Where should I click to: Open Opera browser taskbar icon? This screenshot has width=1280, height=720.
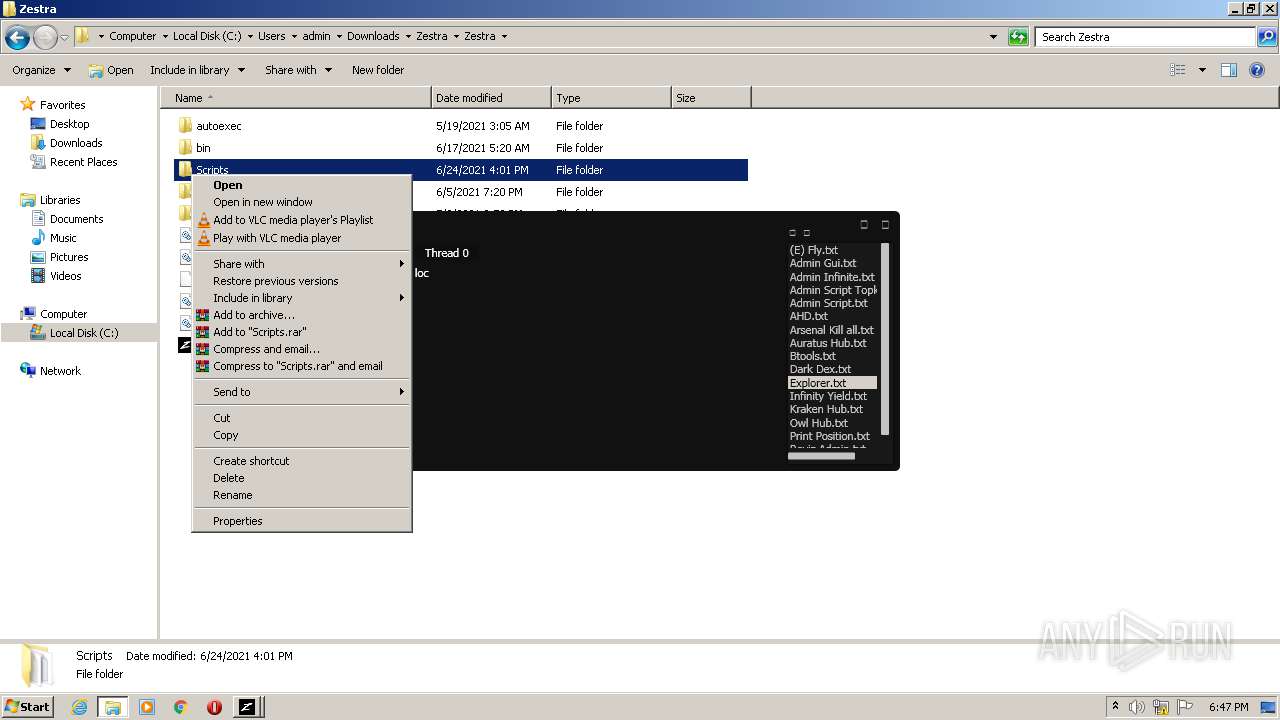tap(214, 707)
